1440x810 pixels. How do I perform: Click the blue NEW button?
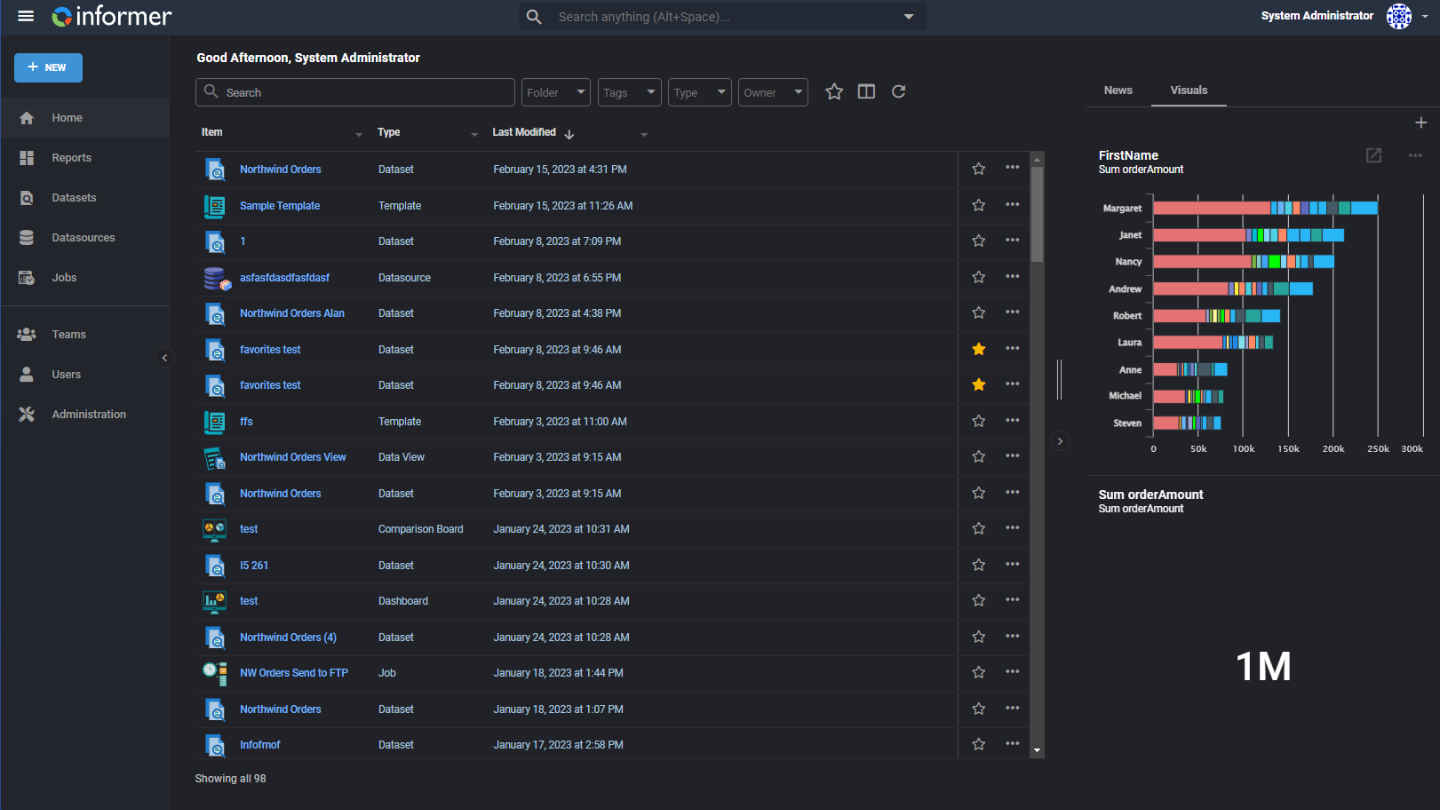pyautogui.click(x=48, y=68)
